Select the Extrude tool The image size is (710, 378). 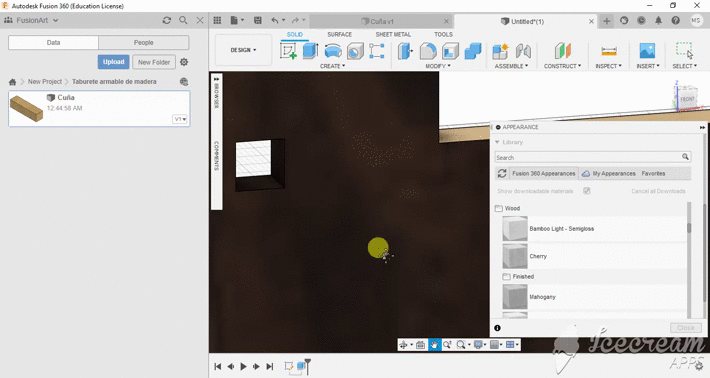point(311,51)
